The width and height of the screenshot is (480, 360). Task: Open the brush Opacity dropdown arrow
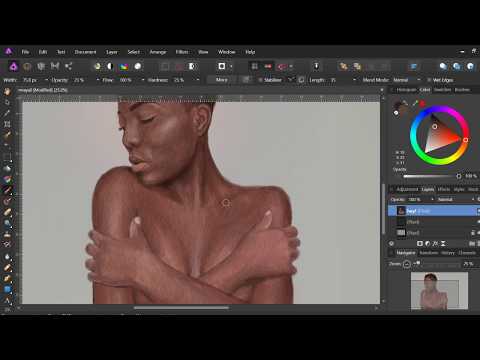[x=98, y=80]
